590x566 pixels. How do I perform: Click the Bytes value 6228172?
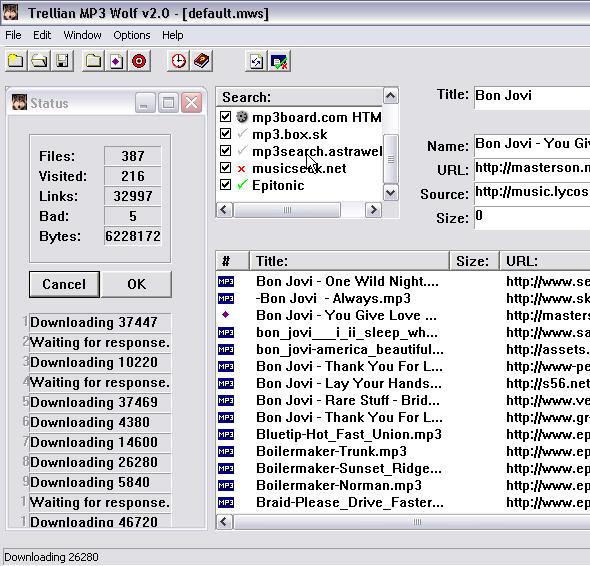pyautogui.click(x=133, y=236)
